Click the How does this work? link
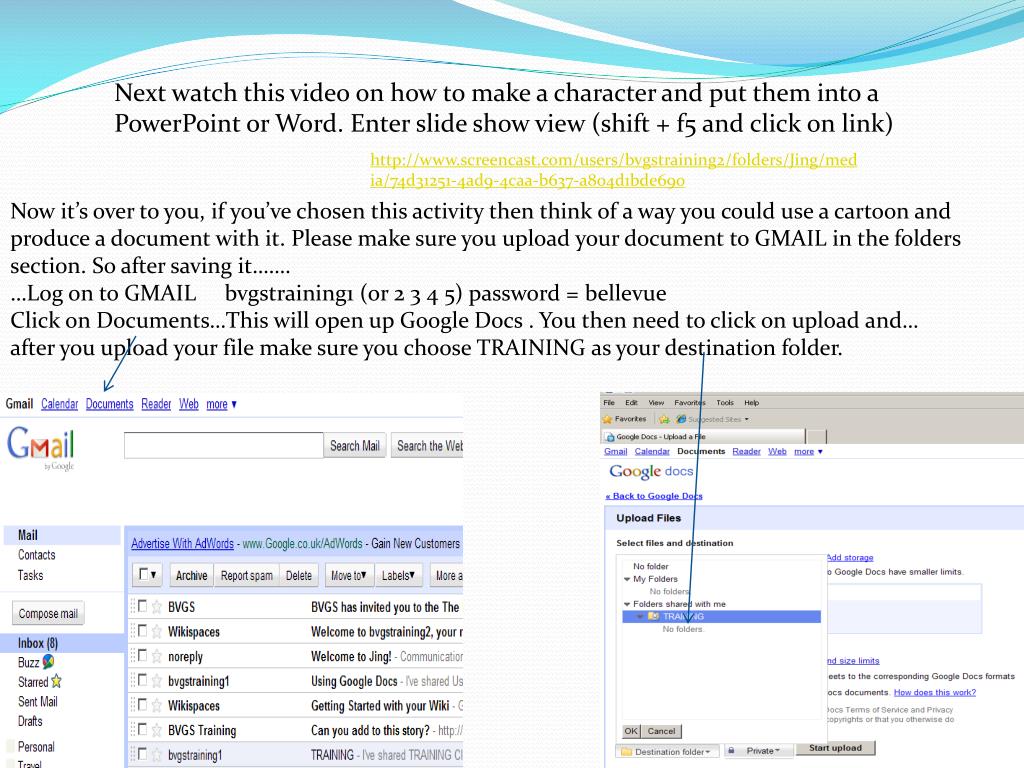The height and width of the screenshot is (768, 1024). (x=935, y=692)
